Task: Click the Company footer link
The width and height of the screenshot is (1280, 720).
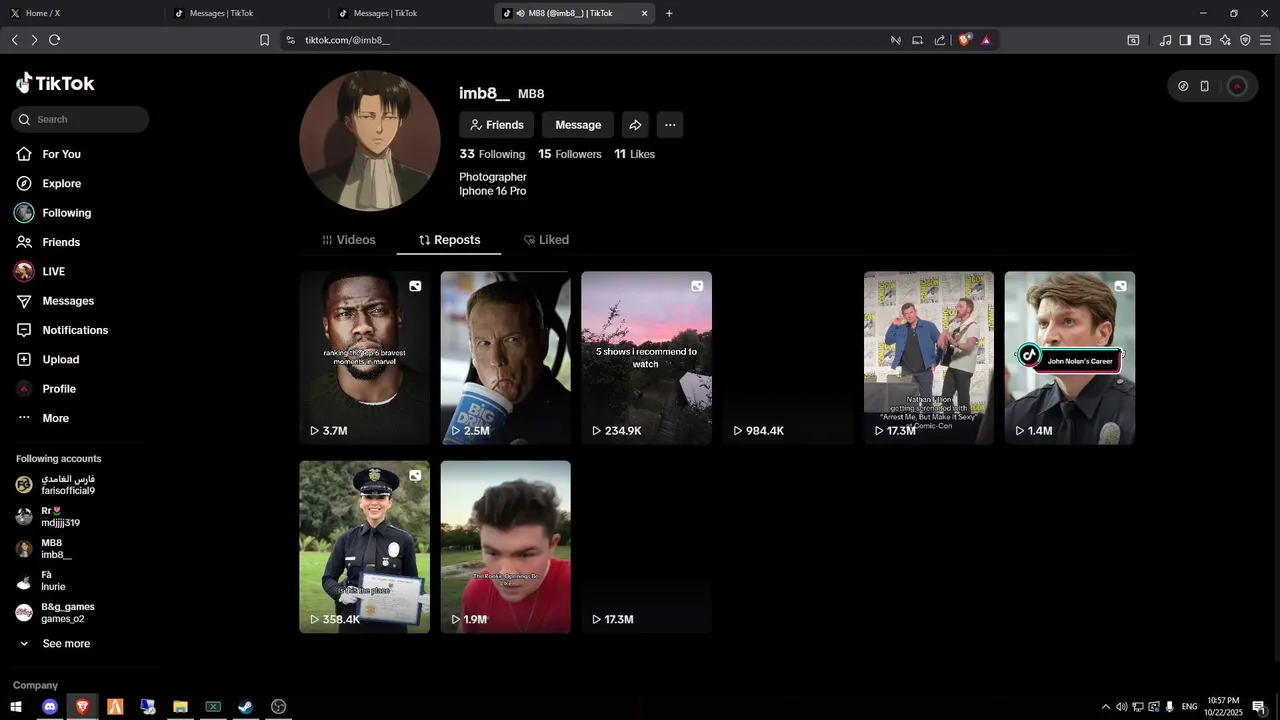Action: pos(35,686)
